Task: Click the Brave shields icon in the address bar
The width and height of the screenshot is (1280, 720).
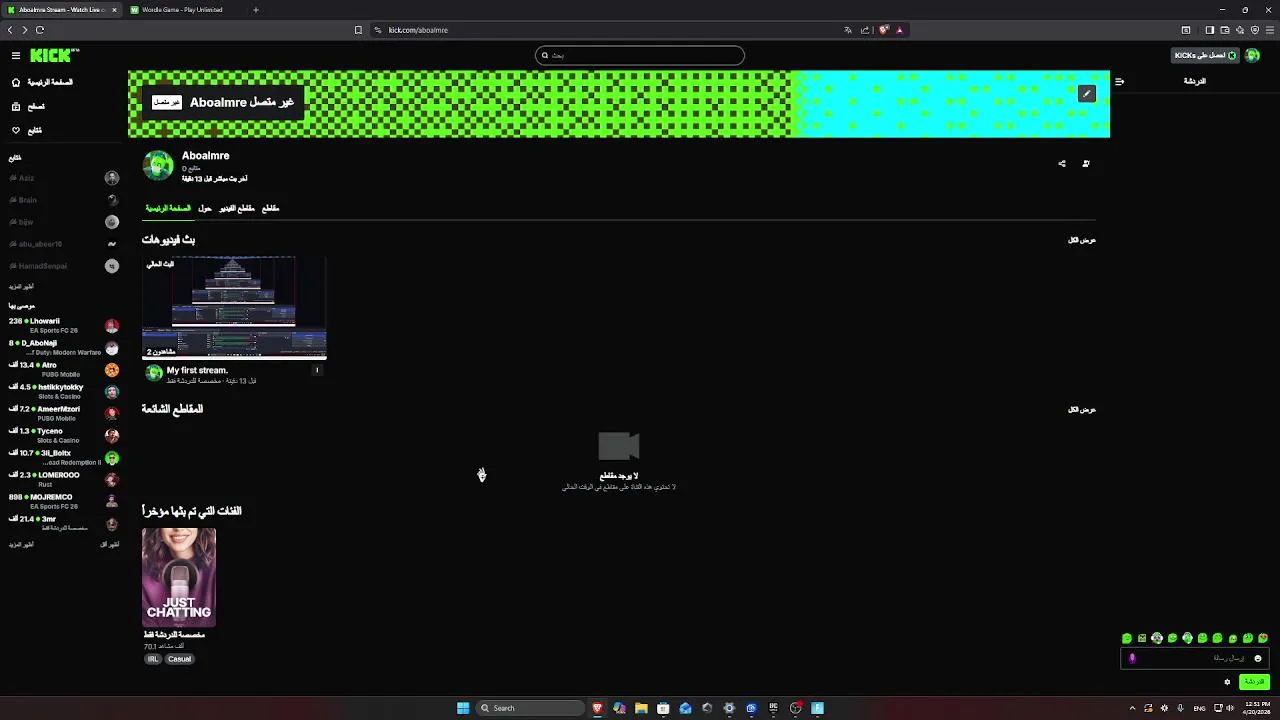Action: [x=884, y=30]
